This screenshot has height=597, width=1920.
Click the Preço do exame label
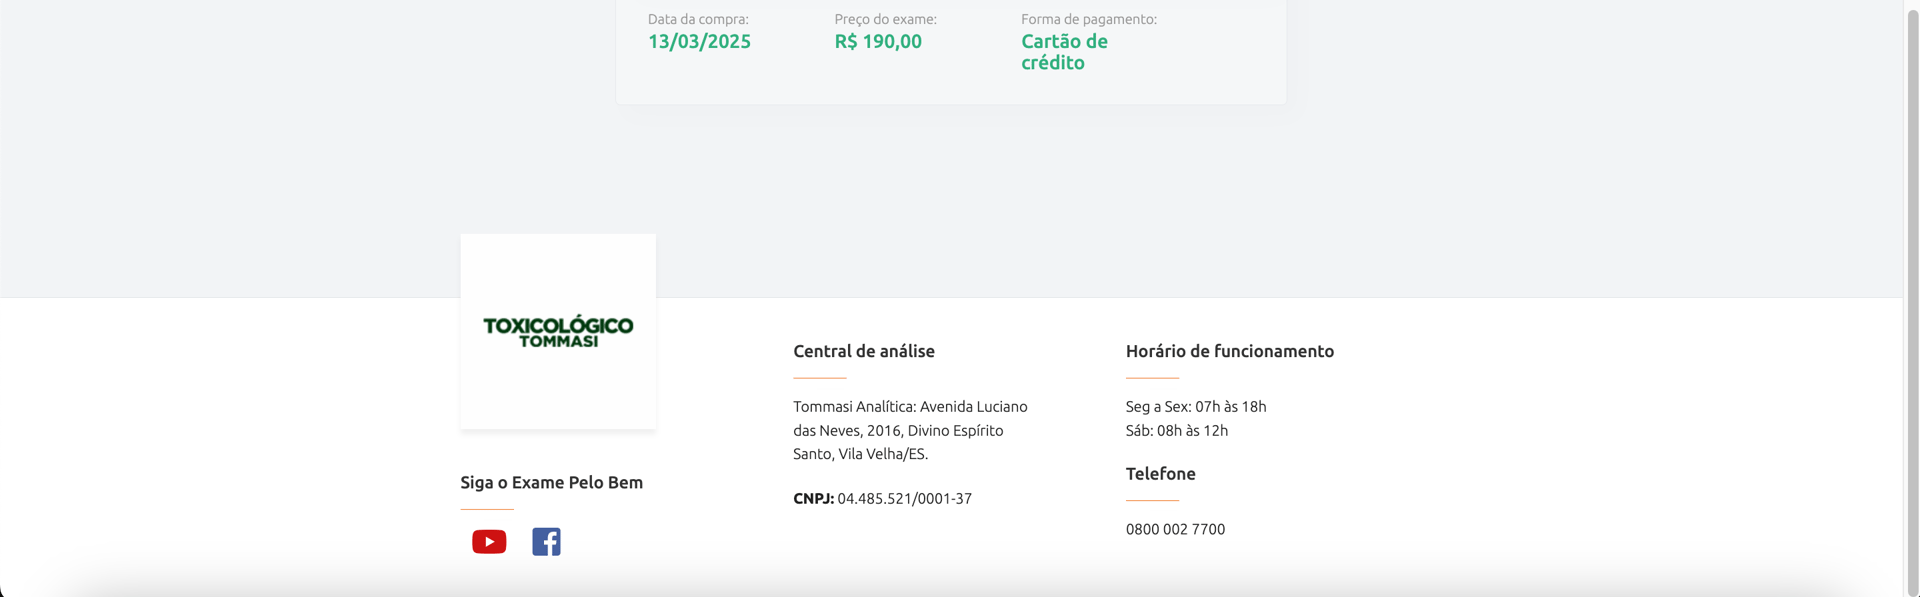coord(886,19)
